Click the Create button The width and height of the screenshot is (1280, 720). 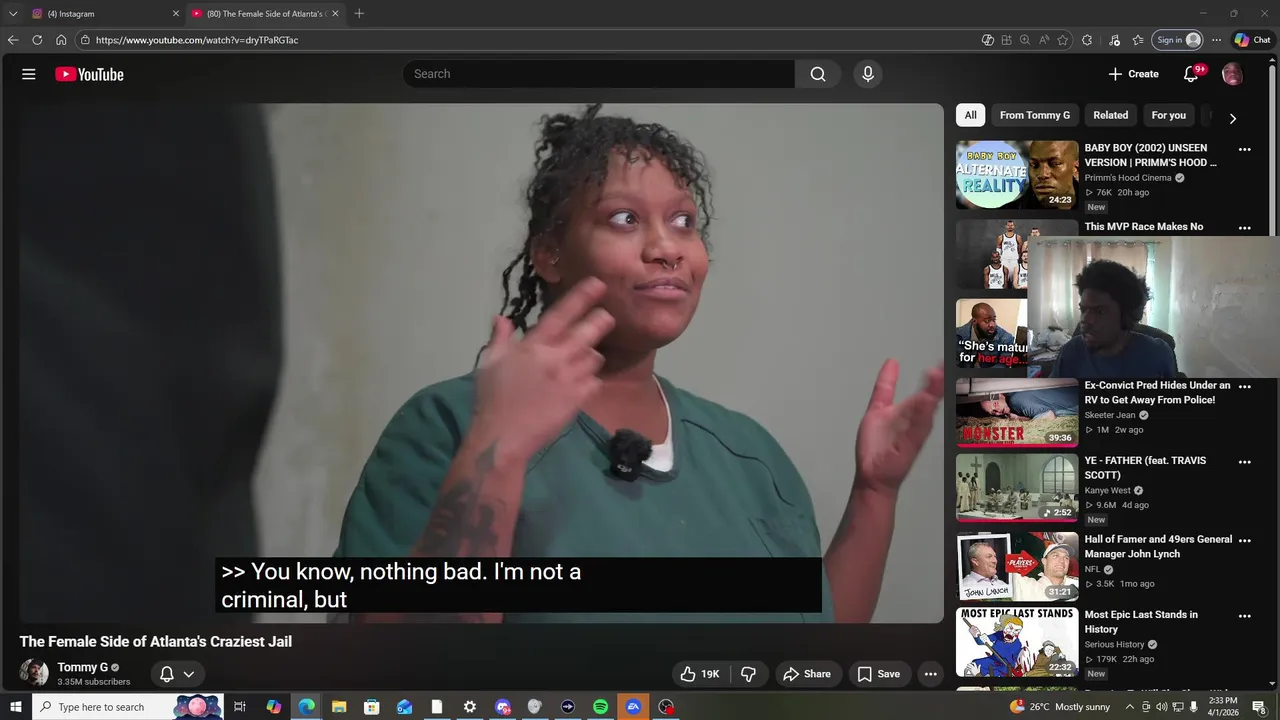(1133, 74)
